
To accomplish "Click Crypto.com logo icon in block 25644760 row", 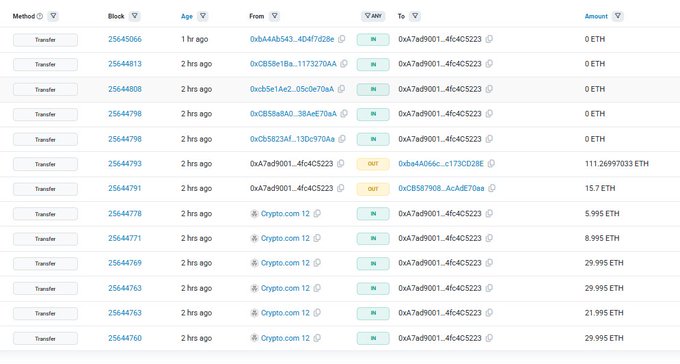I will pos(255,338).
